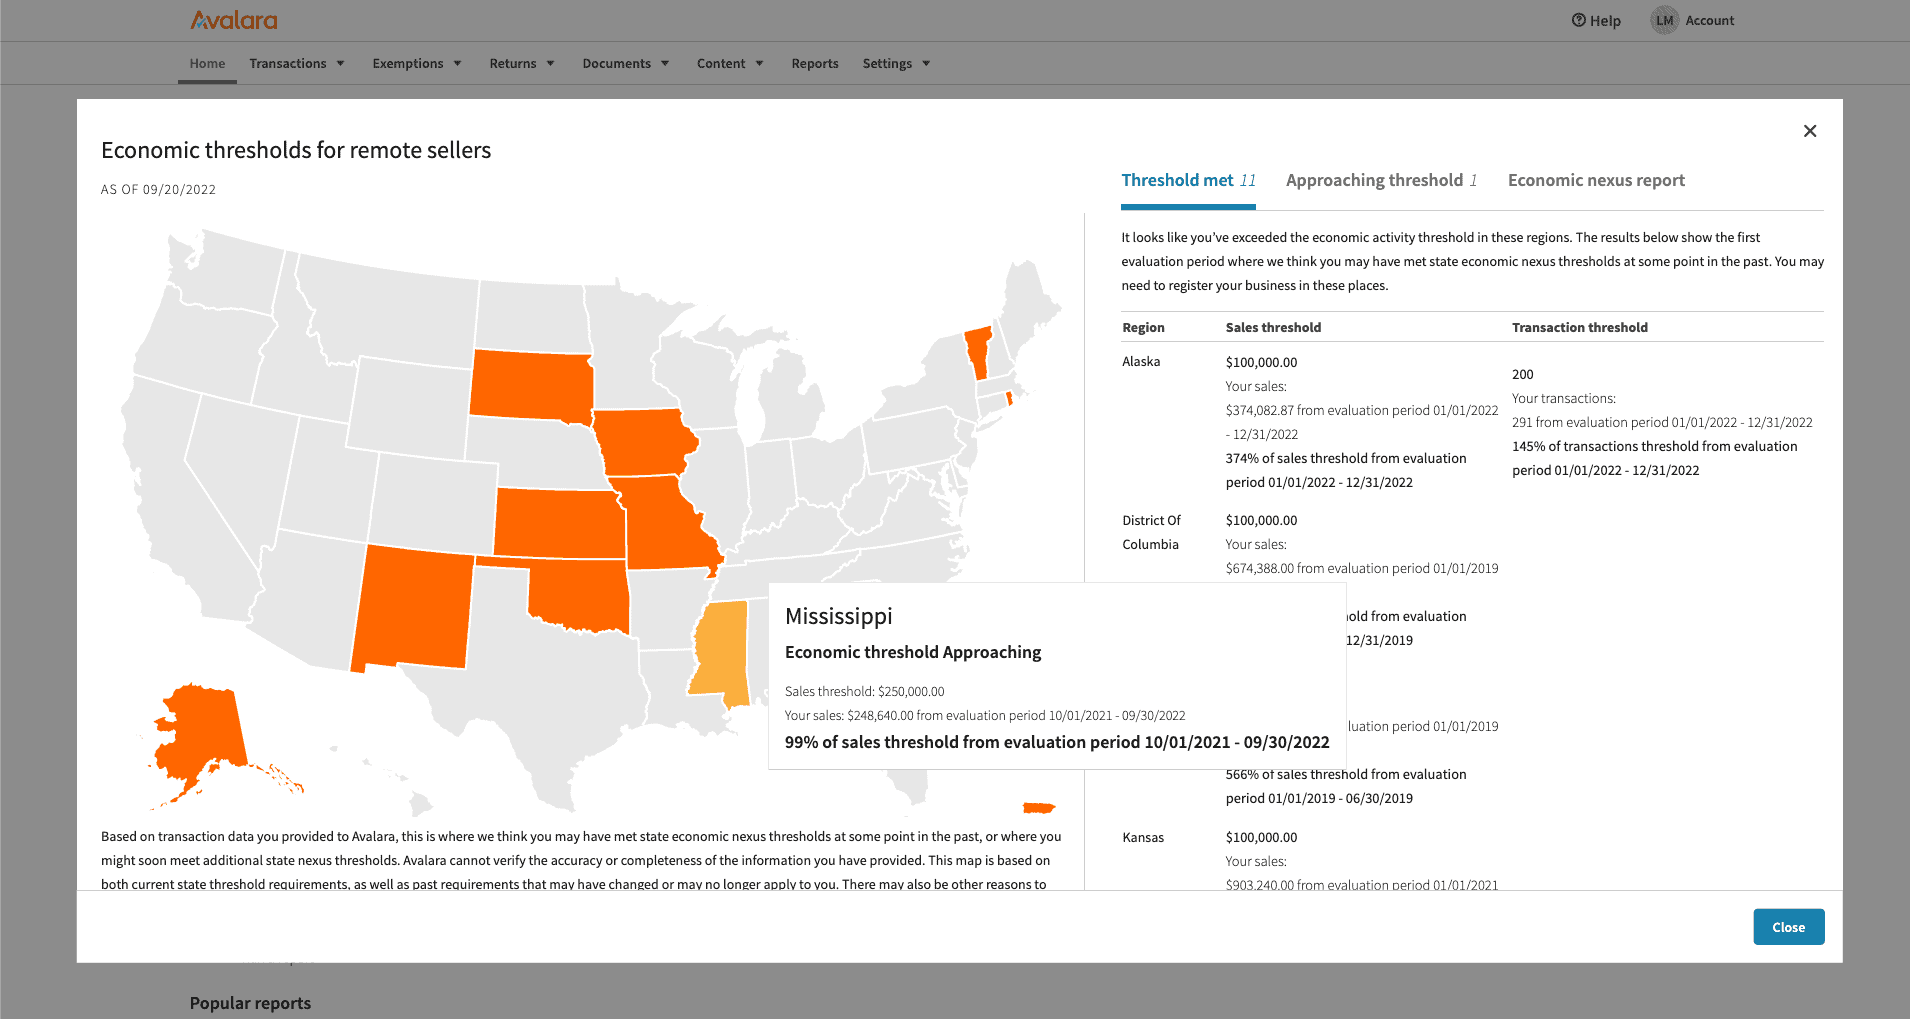Select Kansas on the map
The image size is (1910, 1019).
[560, 520]
